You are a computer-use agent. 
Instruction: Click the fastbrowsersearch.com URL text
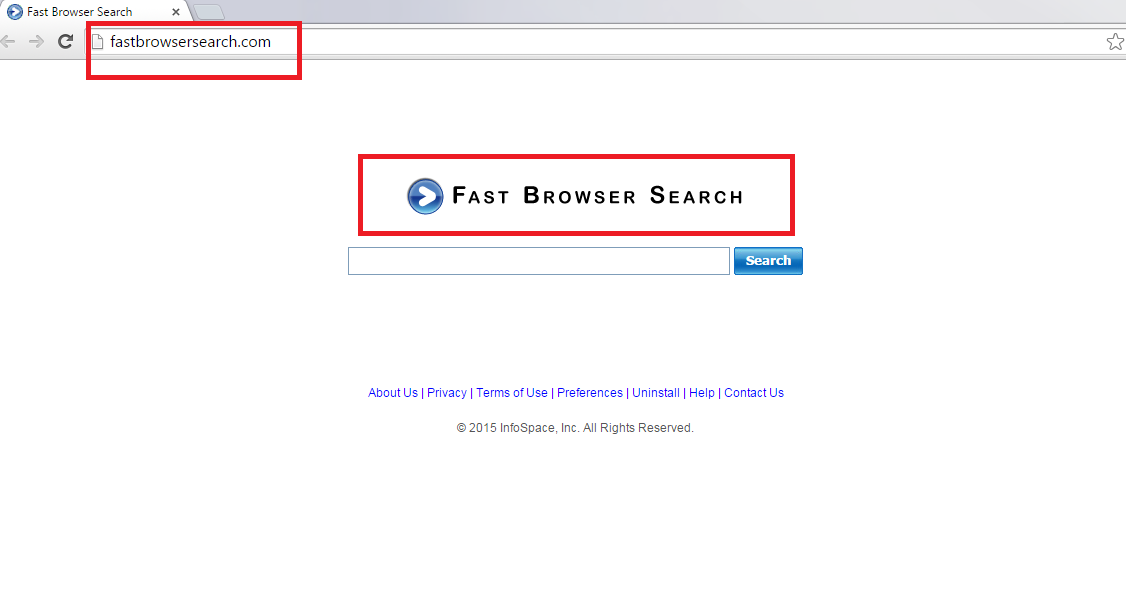[190, 42]
